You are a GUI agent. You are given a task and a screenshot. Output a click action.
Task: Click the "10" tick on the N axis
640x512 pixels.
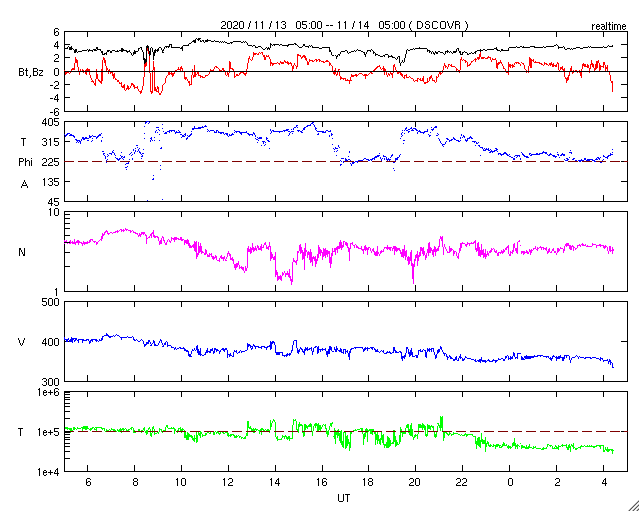[54, 213]
